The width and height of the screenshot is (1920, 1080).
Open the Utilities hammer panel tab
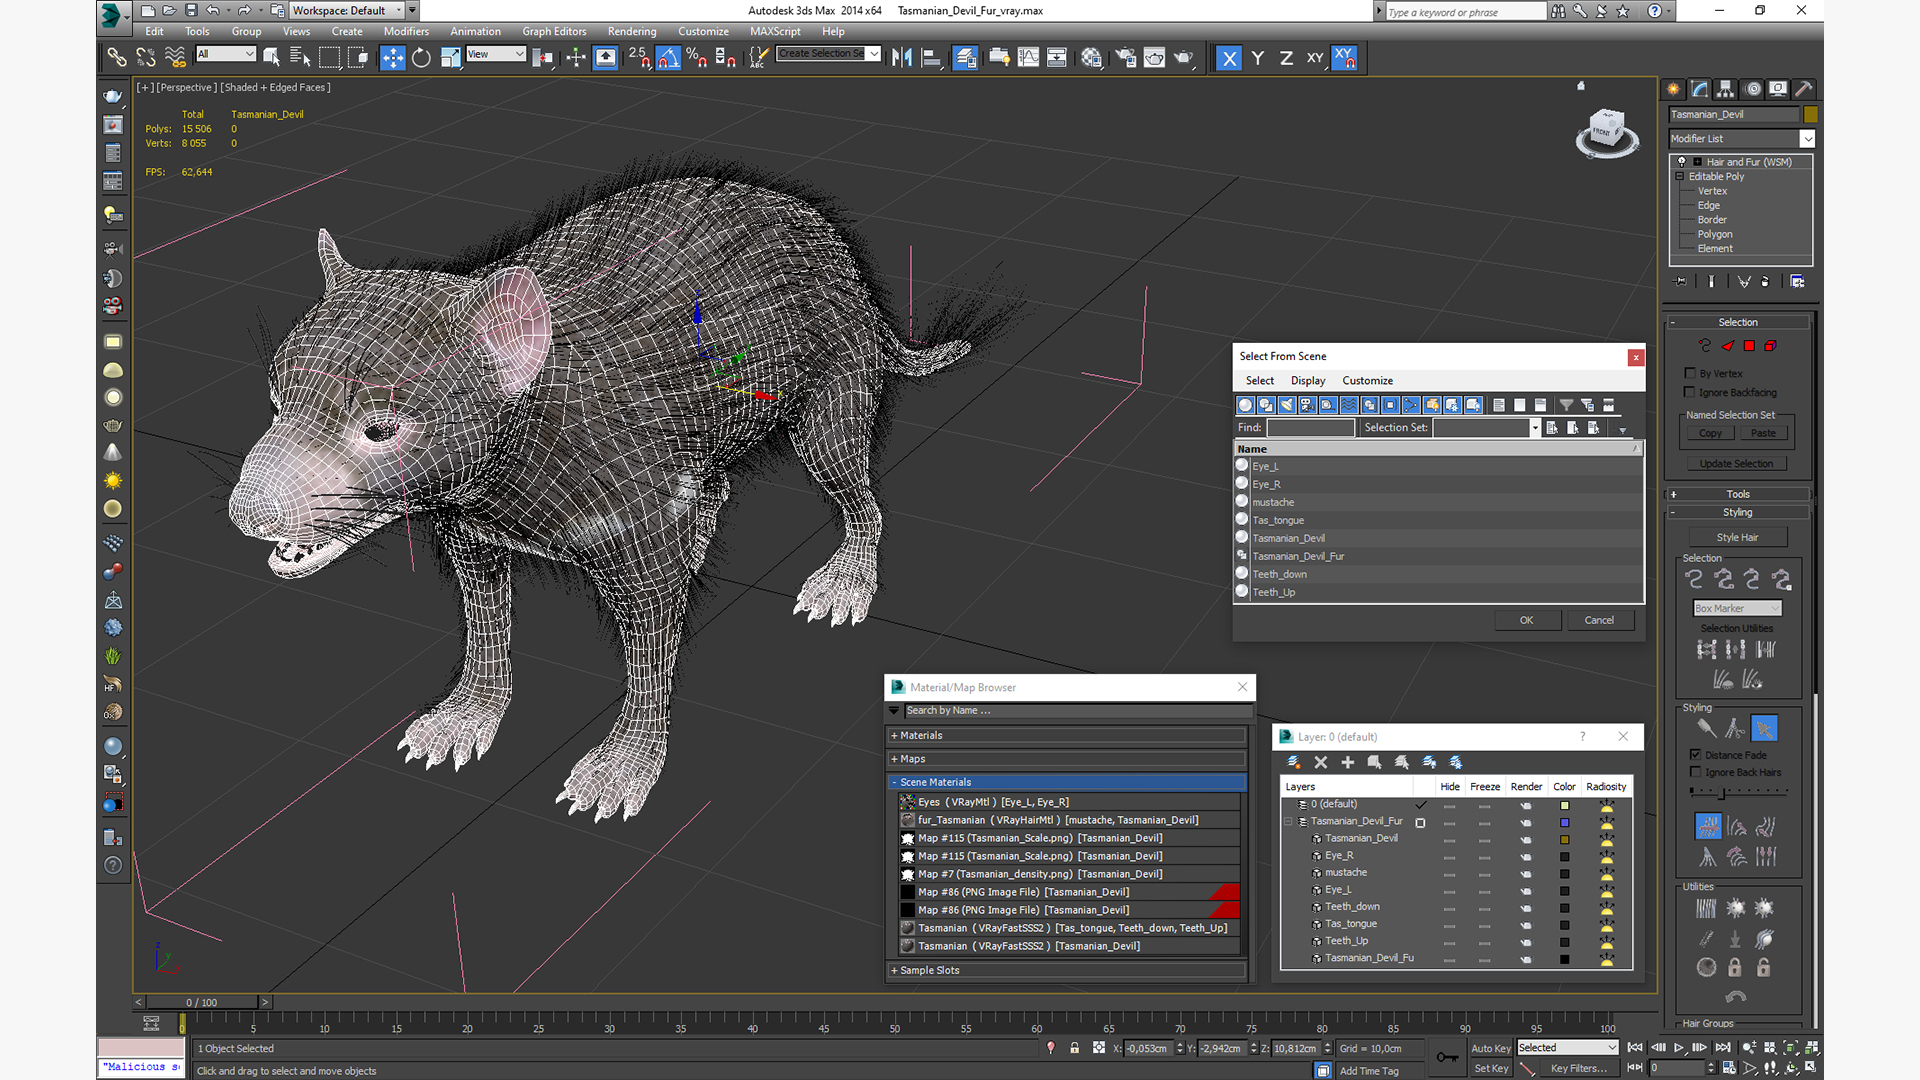[x=1803, y=89]
